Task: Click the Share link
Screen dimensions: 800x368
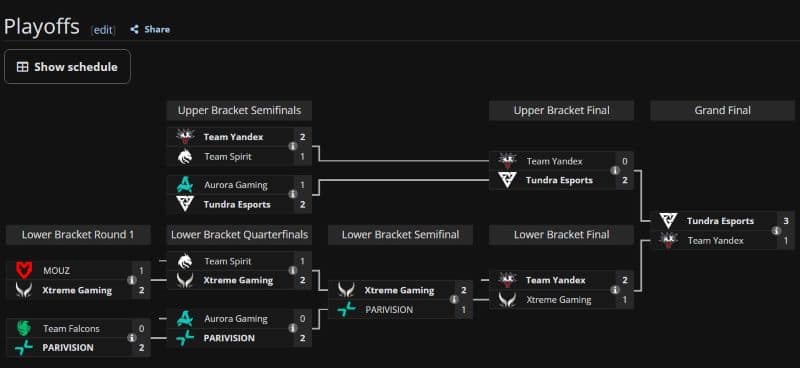Action: click(x=150, y=30)
